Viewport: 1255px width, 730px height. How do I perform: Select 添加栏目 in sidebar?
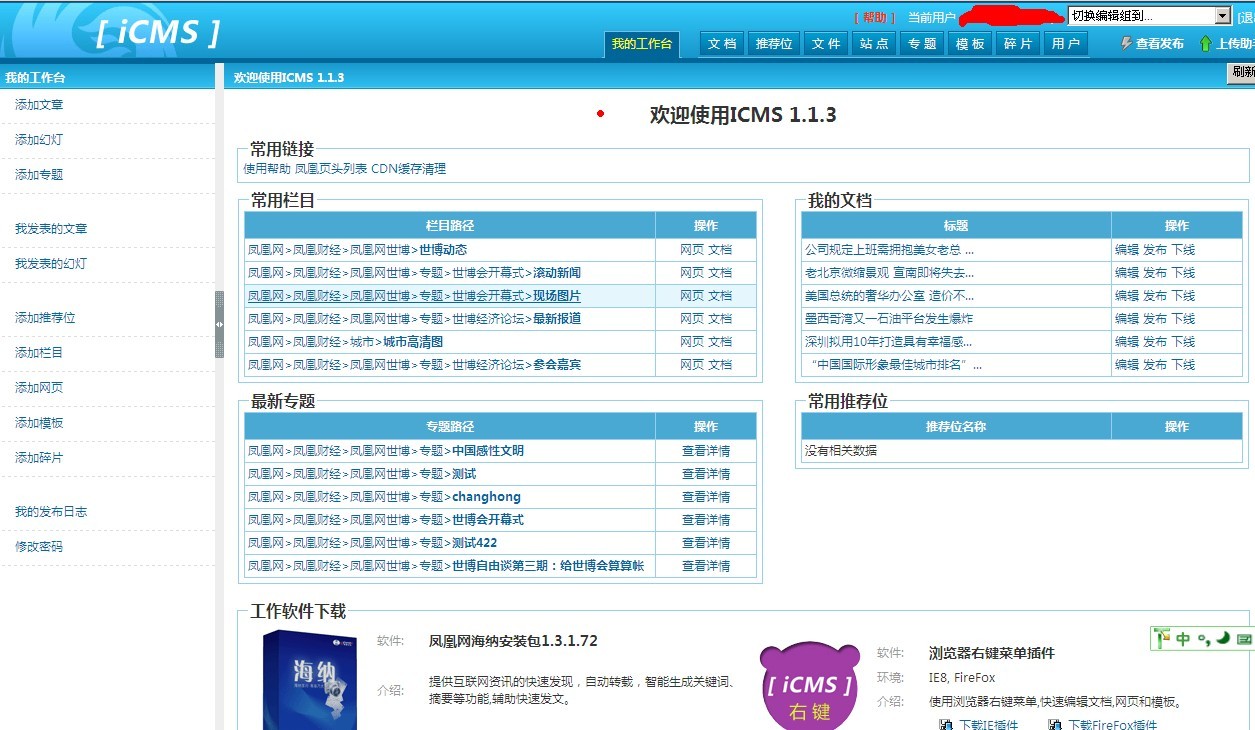pyautogui.click(x=39, y=353)
